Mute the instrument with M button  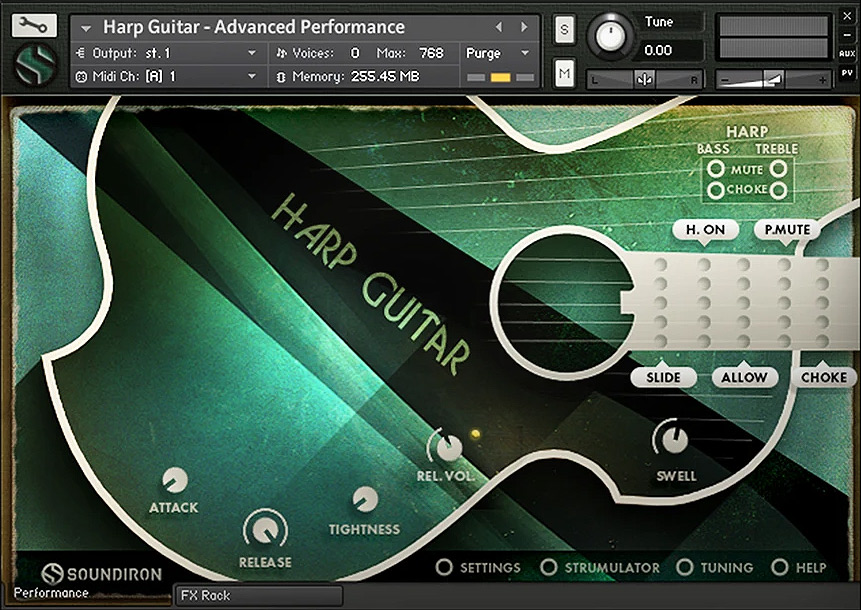coord(564,73)
